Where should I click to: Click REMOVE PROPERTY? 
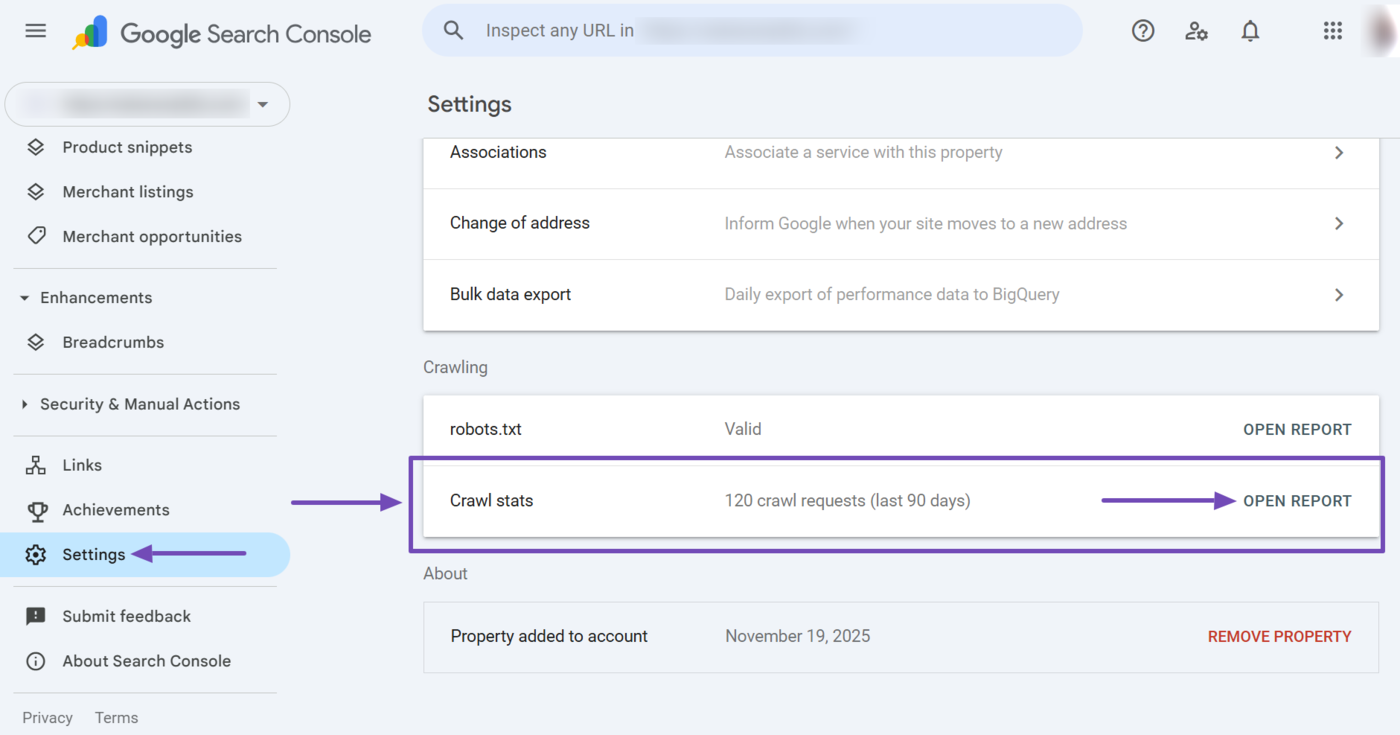pyautogui.click(x=1279, y=636)
